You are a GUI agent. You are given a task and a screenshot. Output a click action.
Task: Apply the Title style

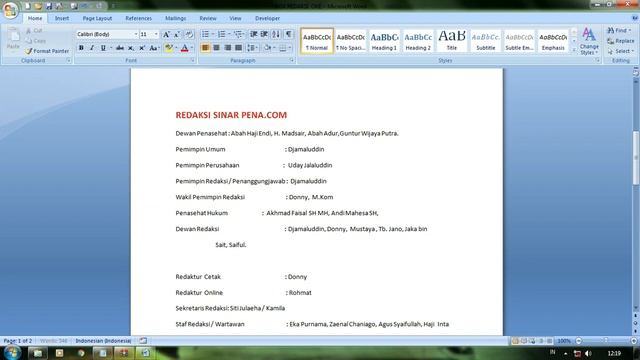(x=451, y=41)
